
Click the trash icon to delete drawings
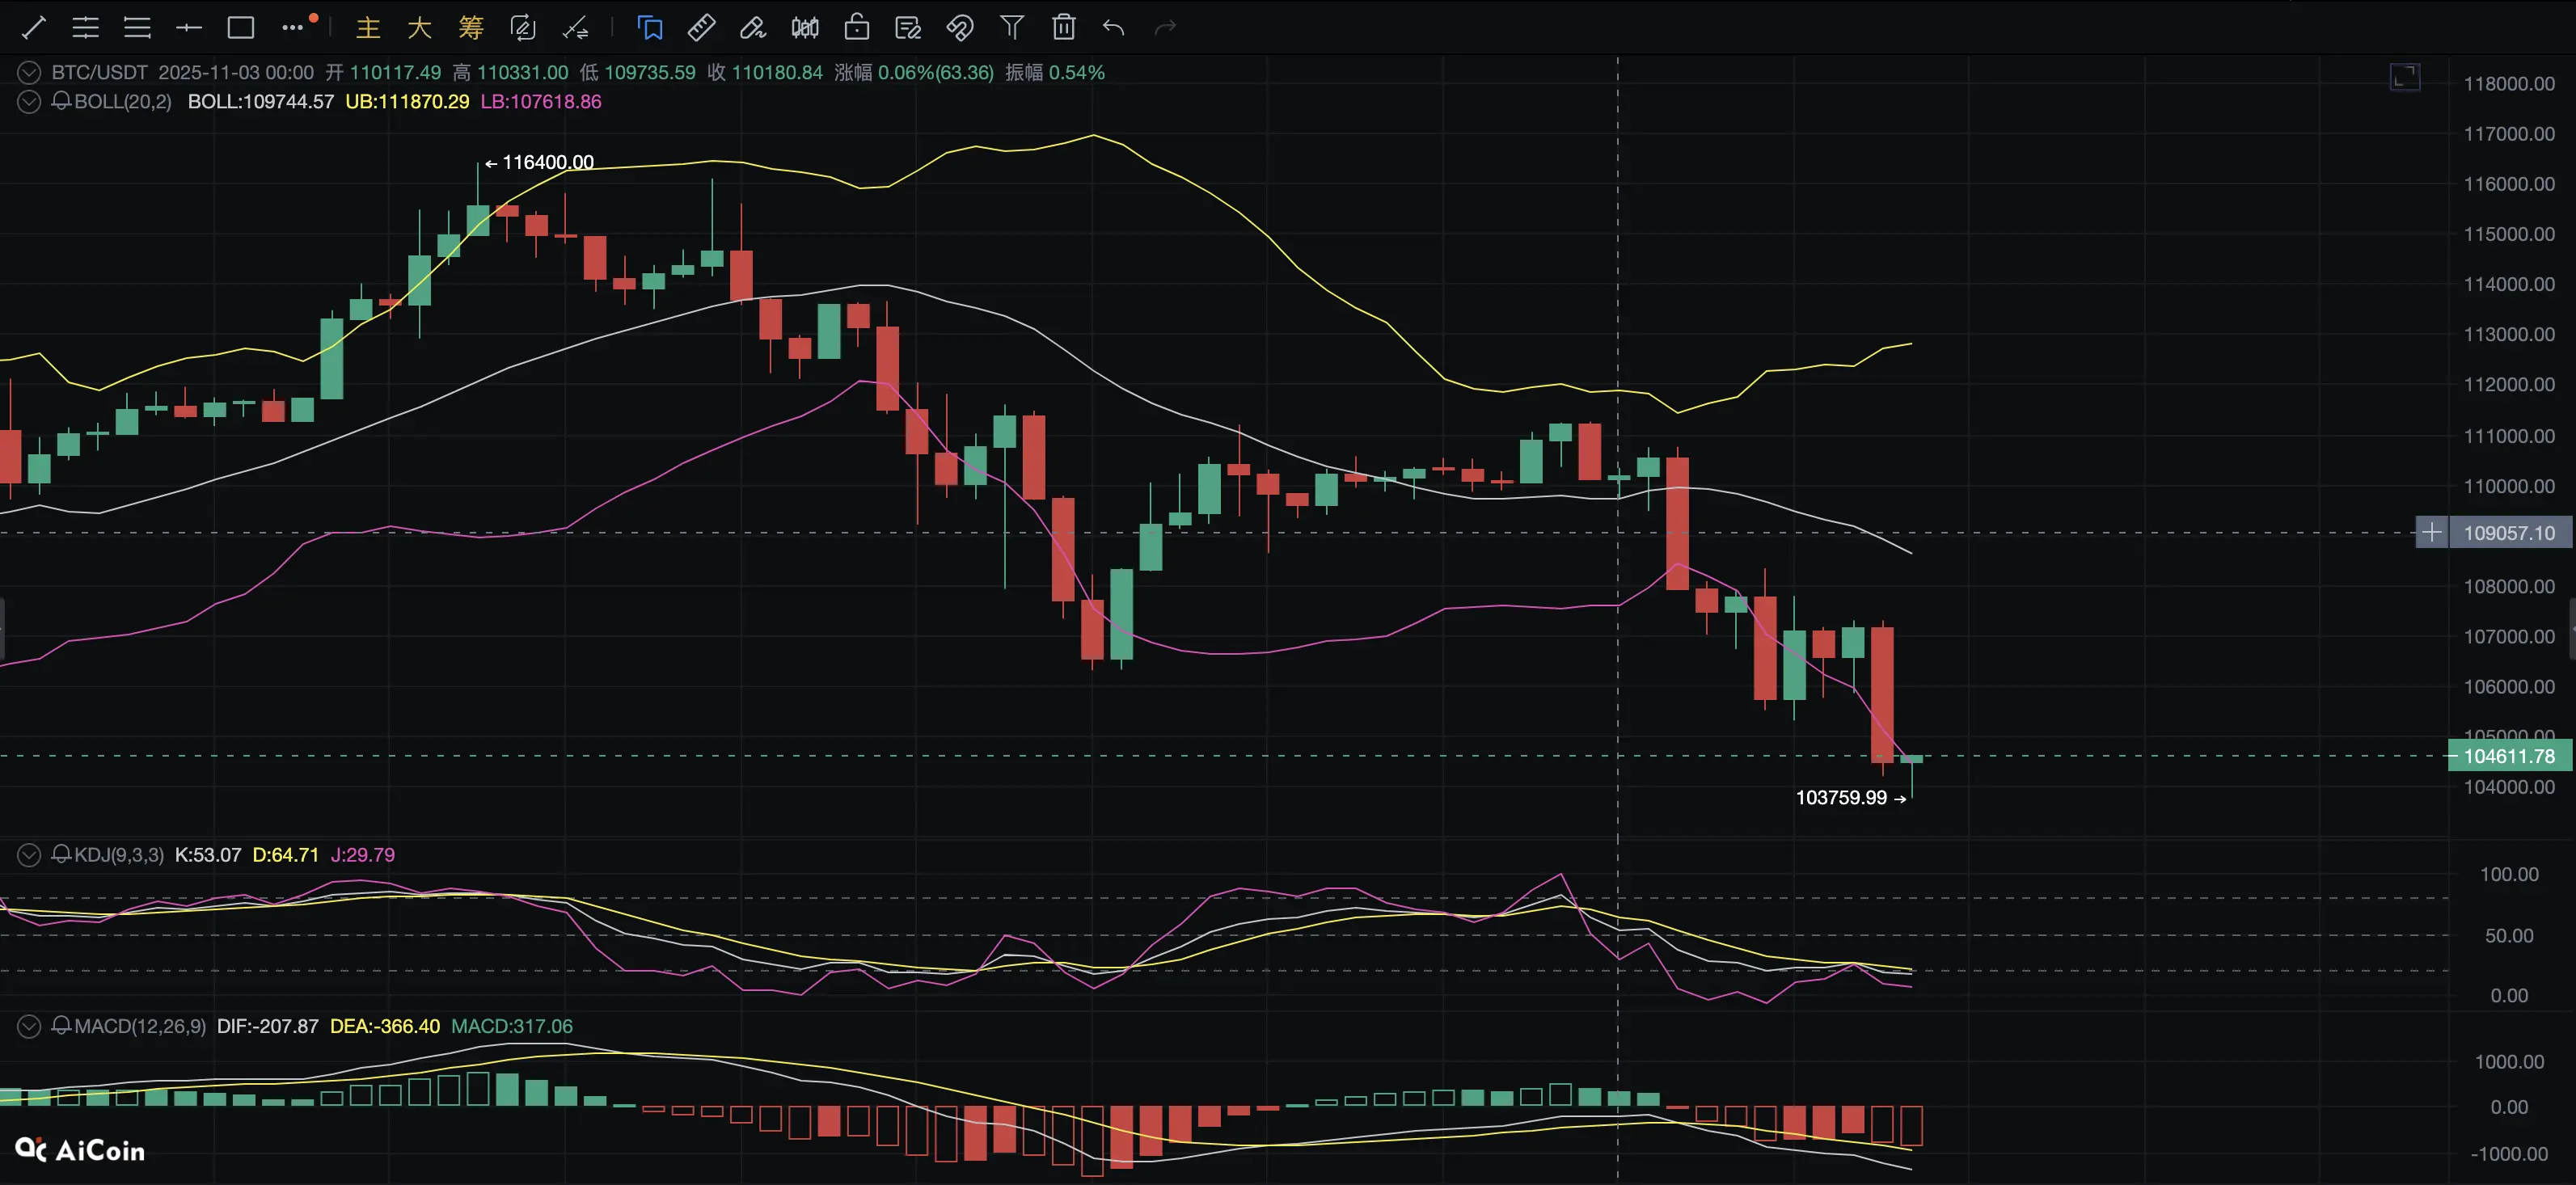point(1063,27)
